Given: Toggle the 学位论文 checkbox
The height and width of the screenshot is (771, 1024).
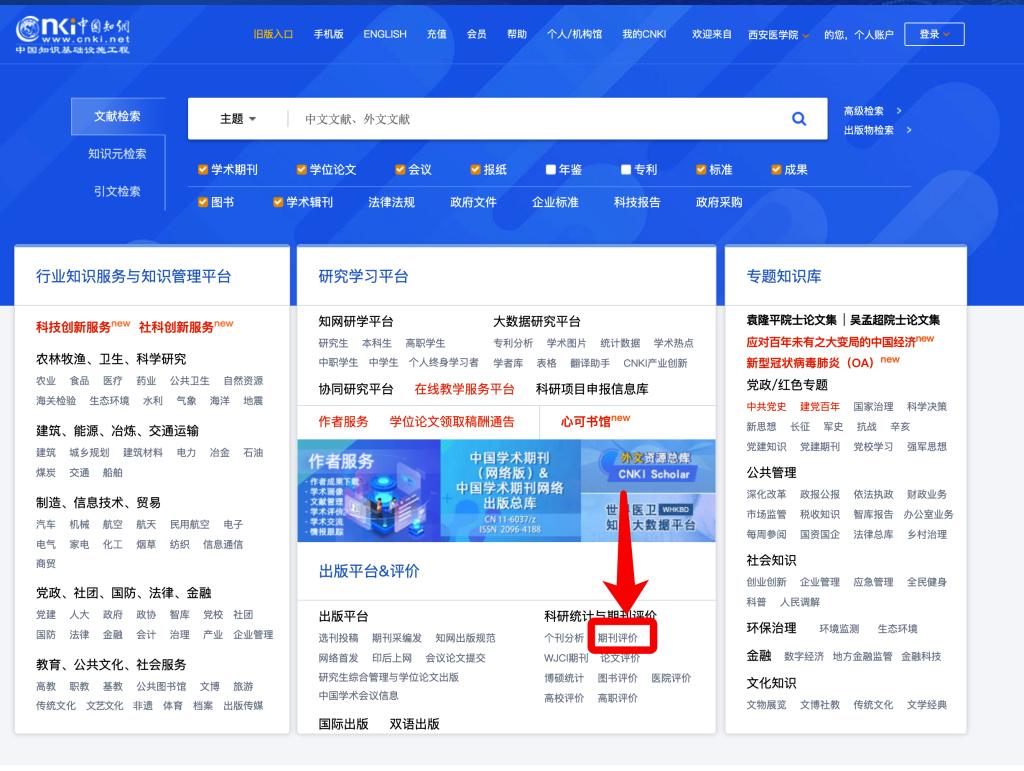Looking at the screenshot, I should 301,170.
